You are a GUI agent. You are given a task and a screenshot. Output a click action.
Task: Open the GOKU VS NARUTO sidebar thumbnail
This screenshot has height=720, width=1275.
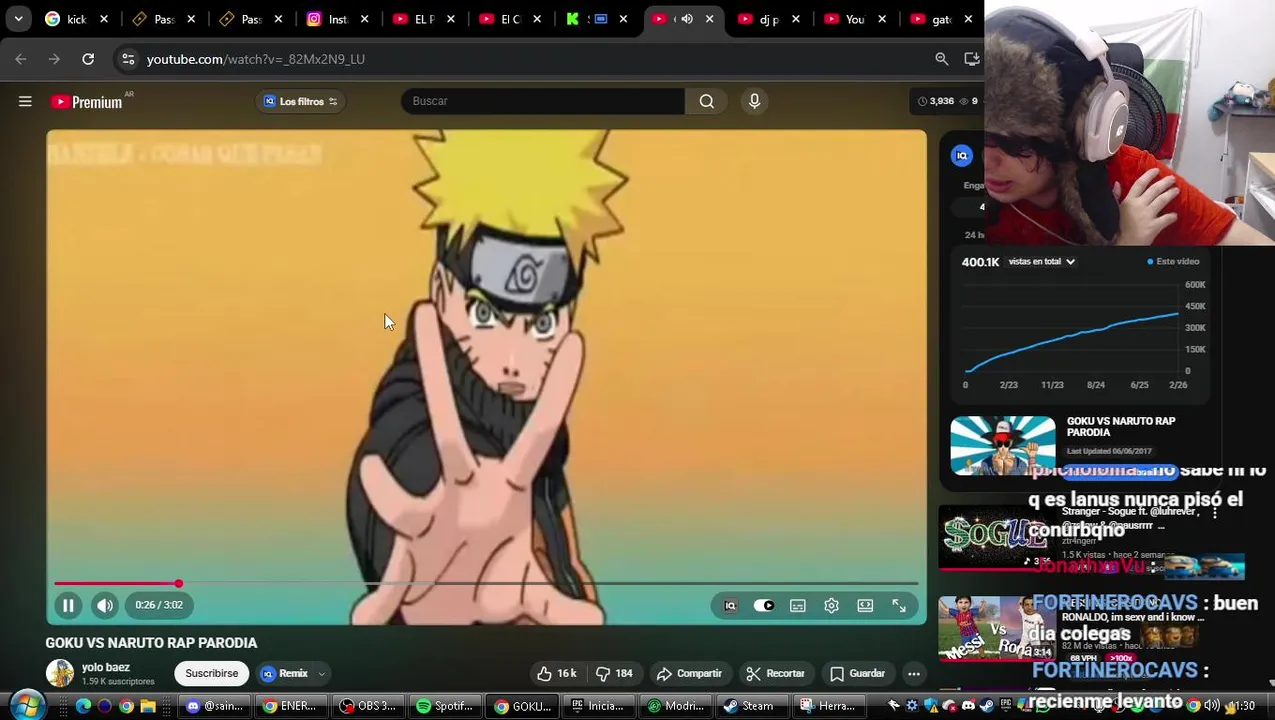pyautogui.click(x=1002, y=445)
